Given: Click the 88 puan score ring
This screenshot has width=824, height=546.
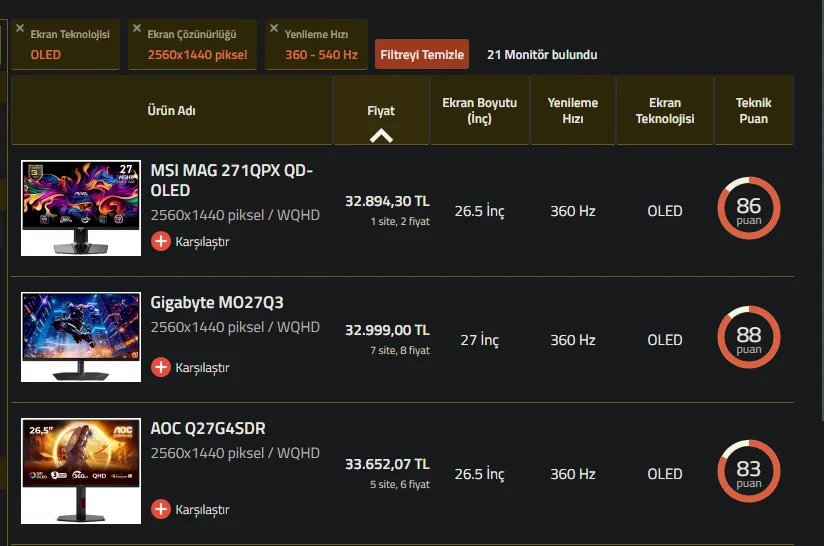Looking at the screenshot, I should [748, 338].
